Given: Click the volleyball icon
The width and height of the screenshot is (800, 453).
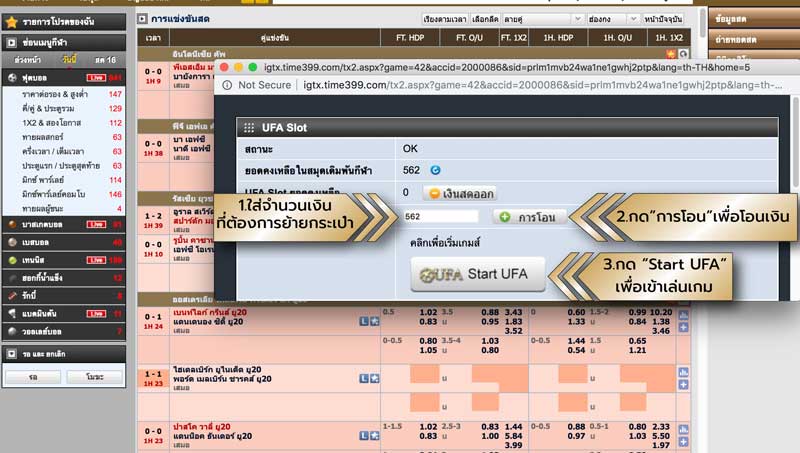Looking at the screenshot, I should pyautogui.click(x=12, y=332).
